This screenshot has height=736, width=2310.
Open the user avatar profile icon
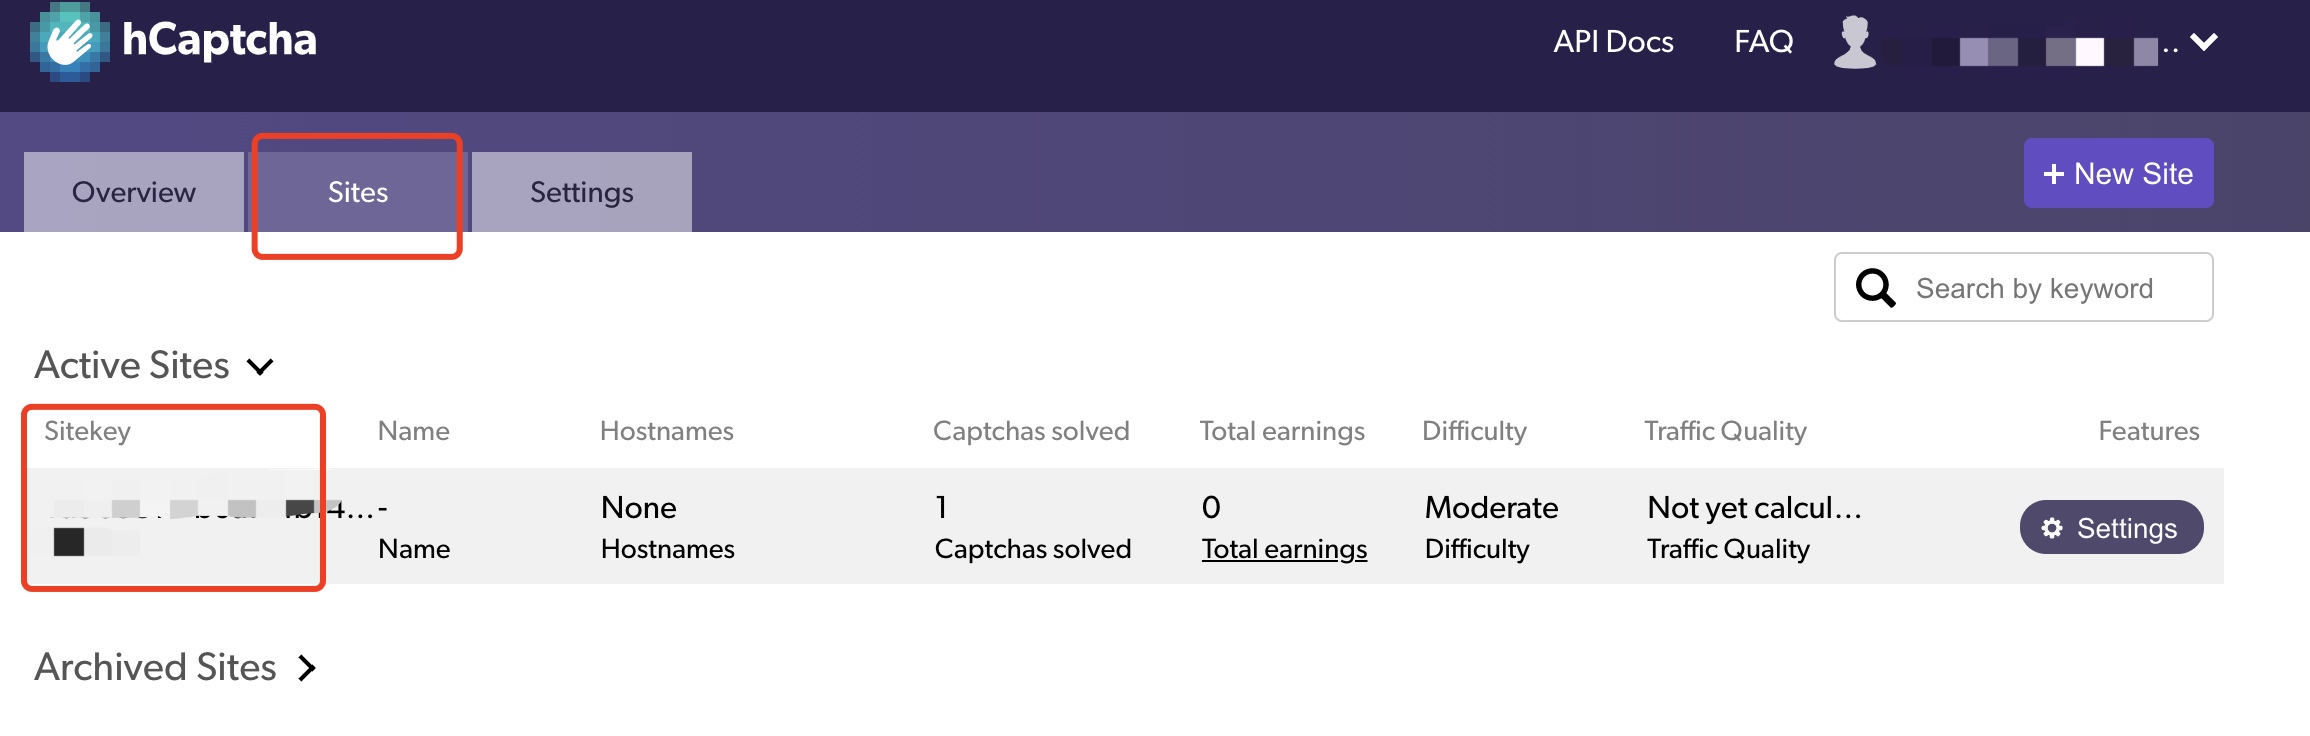click(1855, 42)
